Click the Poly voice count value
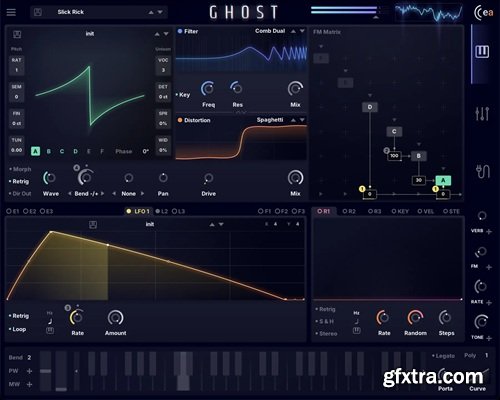This screenshot has height=400, width=500. point(487,356)
